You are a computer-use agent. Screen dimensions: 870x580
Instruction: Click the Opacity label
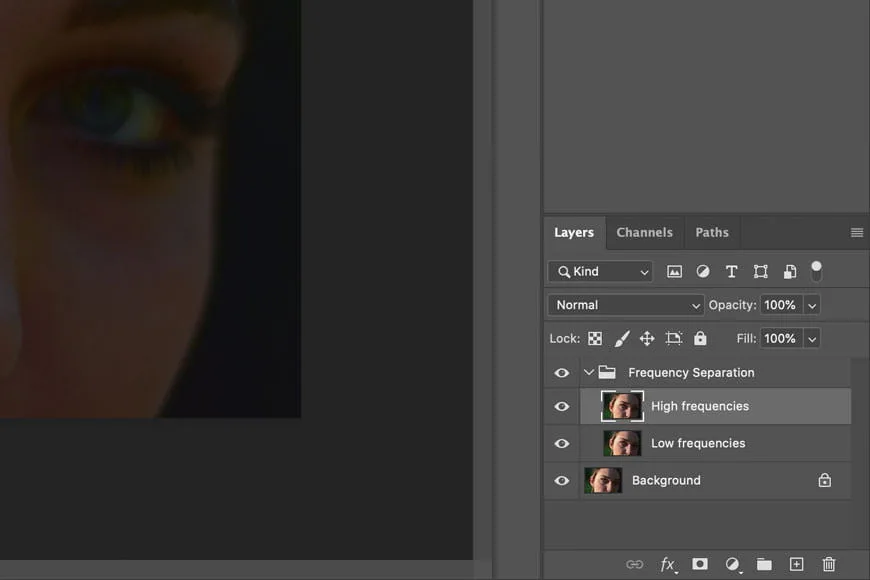point(732,305)
